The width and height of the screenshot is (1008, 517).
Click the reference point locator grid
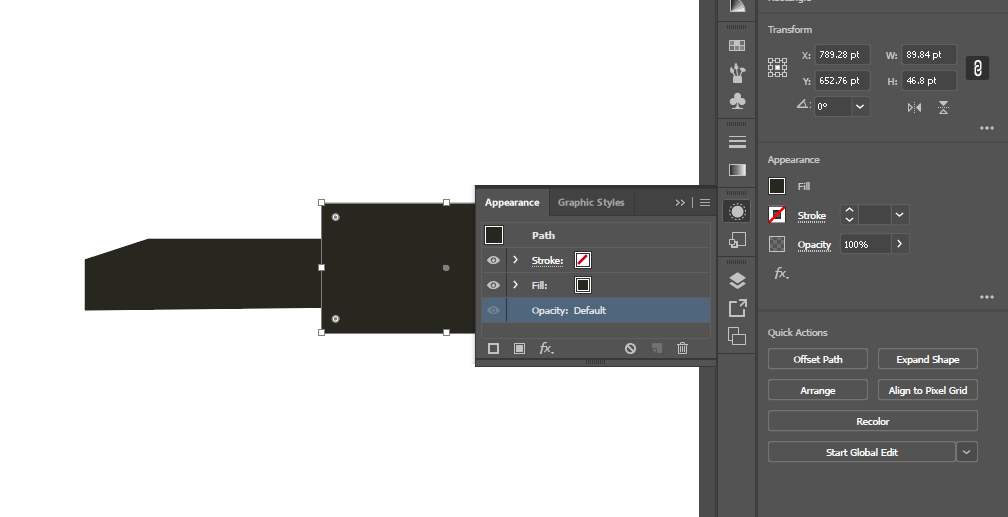point(777,68)
